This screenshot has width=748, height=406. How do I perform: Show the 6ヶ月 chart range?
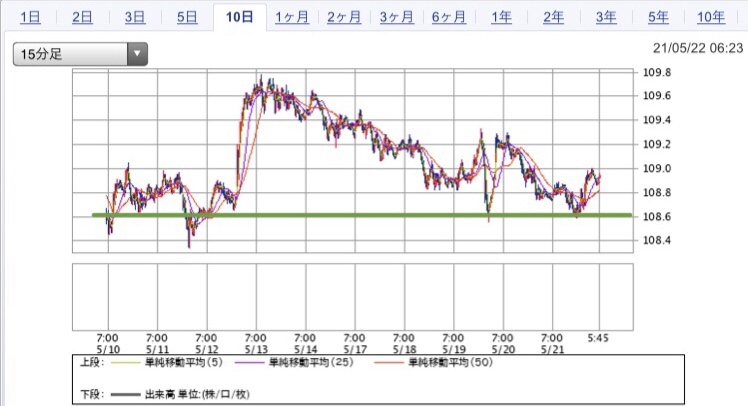point(449,17)
